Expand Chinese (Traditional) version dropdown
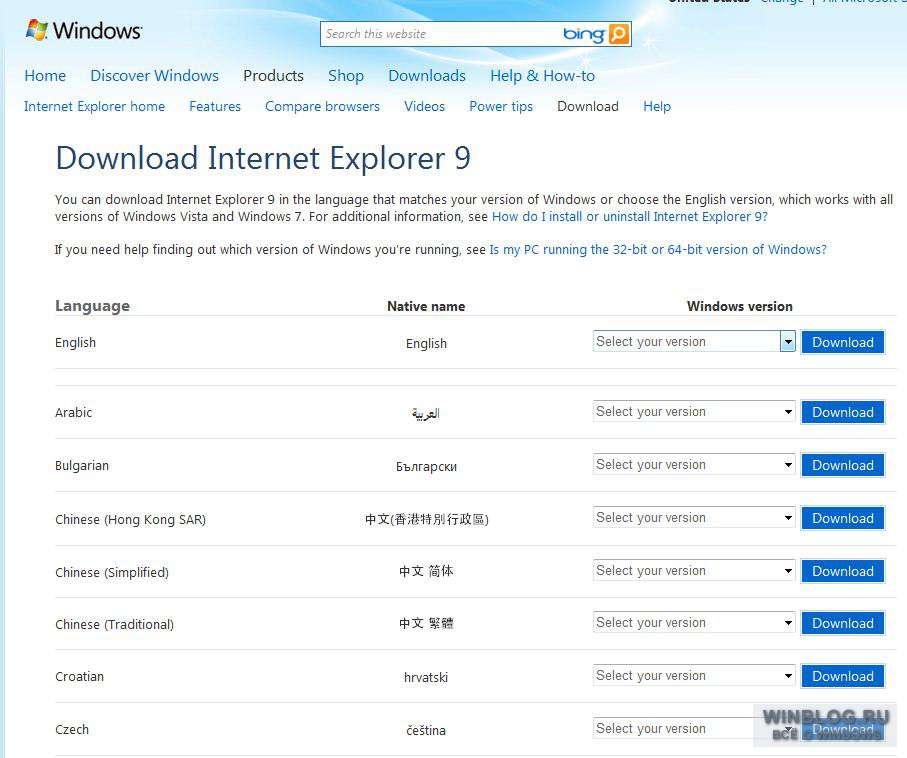This screenshot has width=907, height=758. tap(694, 623)
